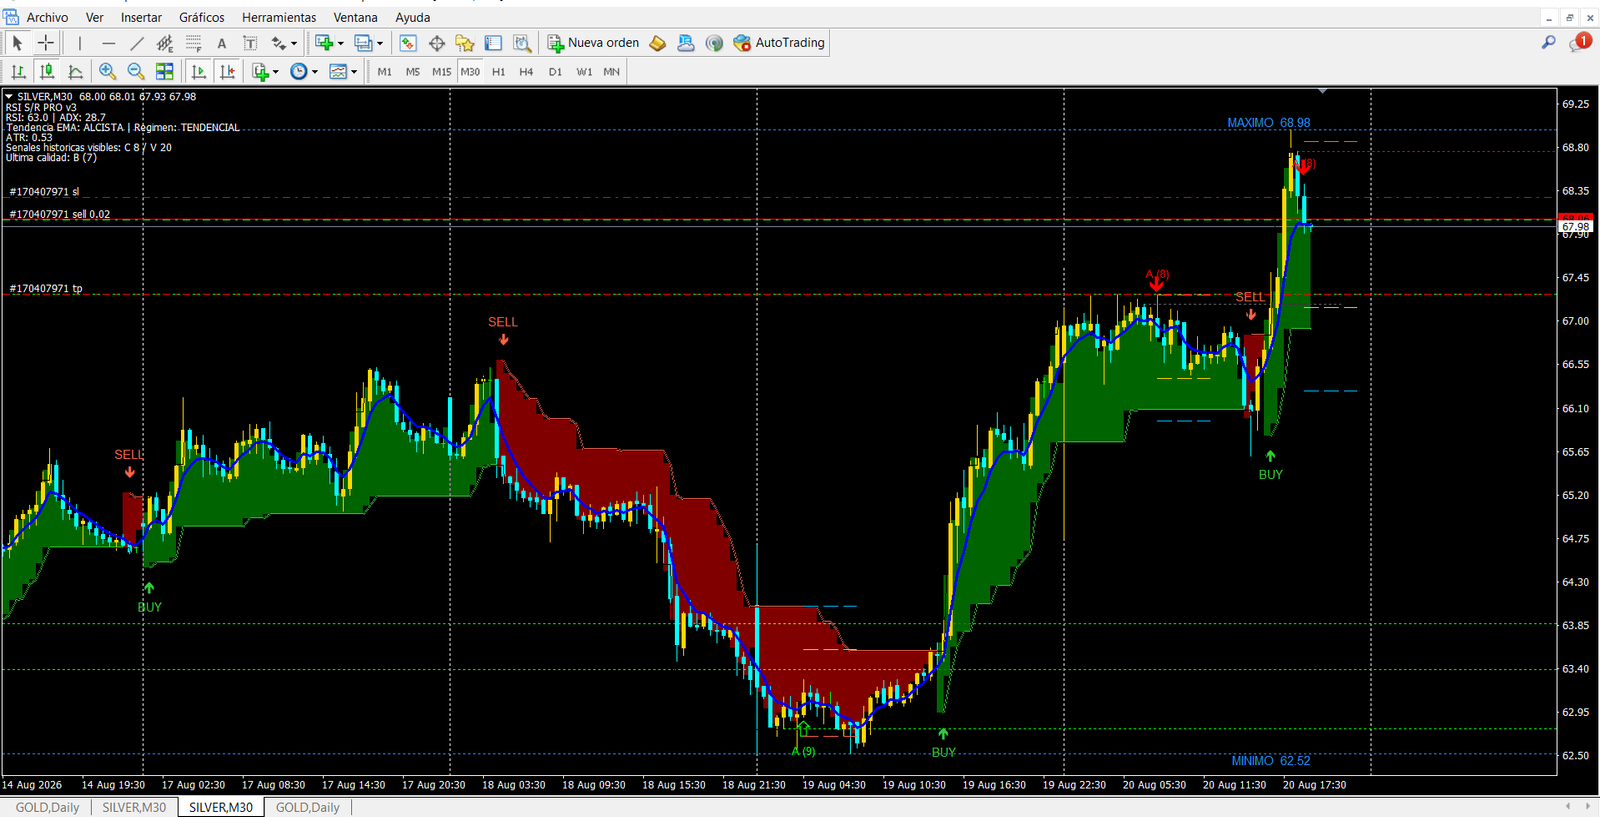Screen dimensions: 1600x817
Task: Select the Text (A) tool
Action: (x=222, y=43)
